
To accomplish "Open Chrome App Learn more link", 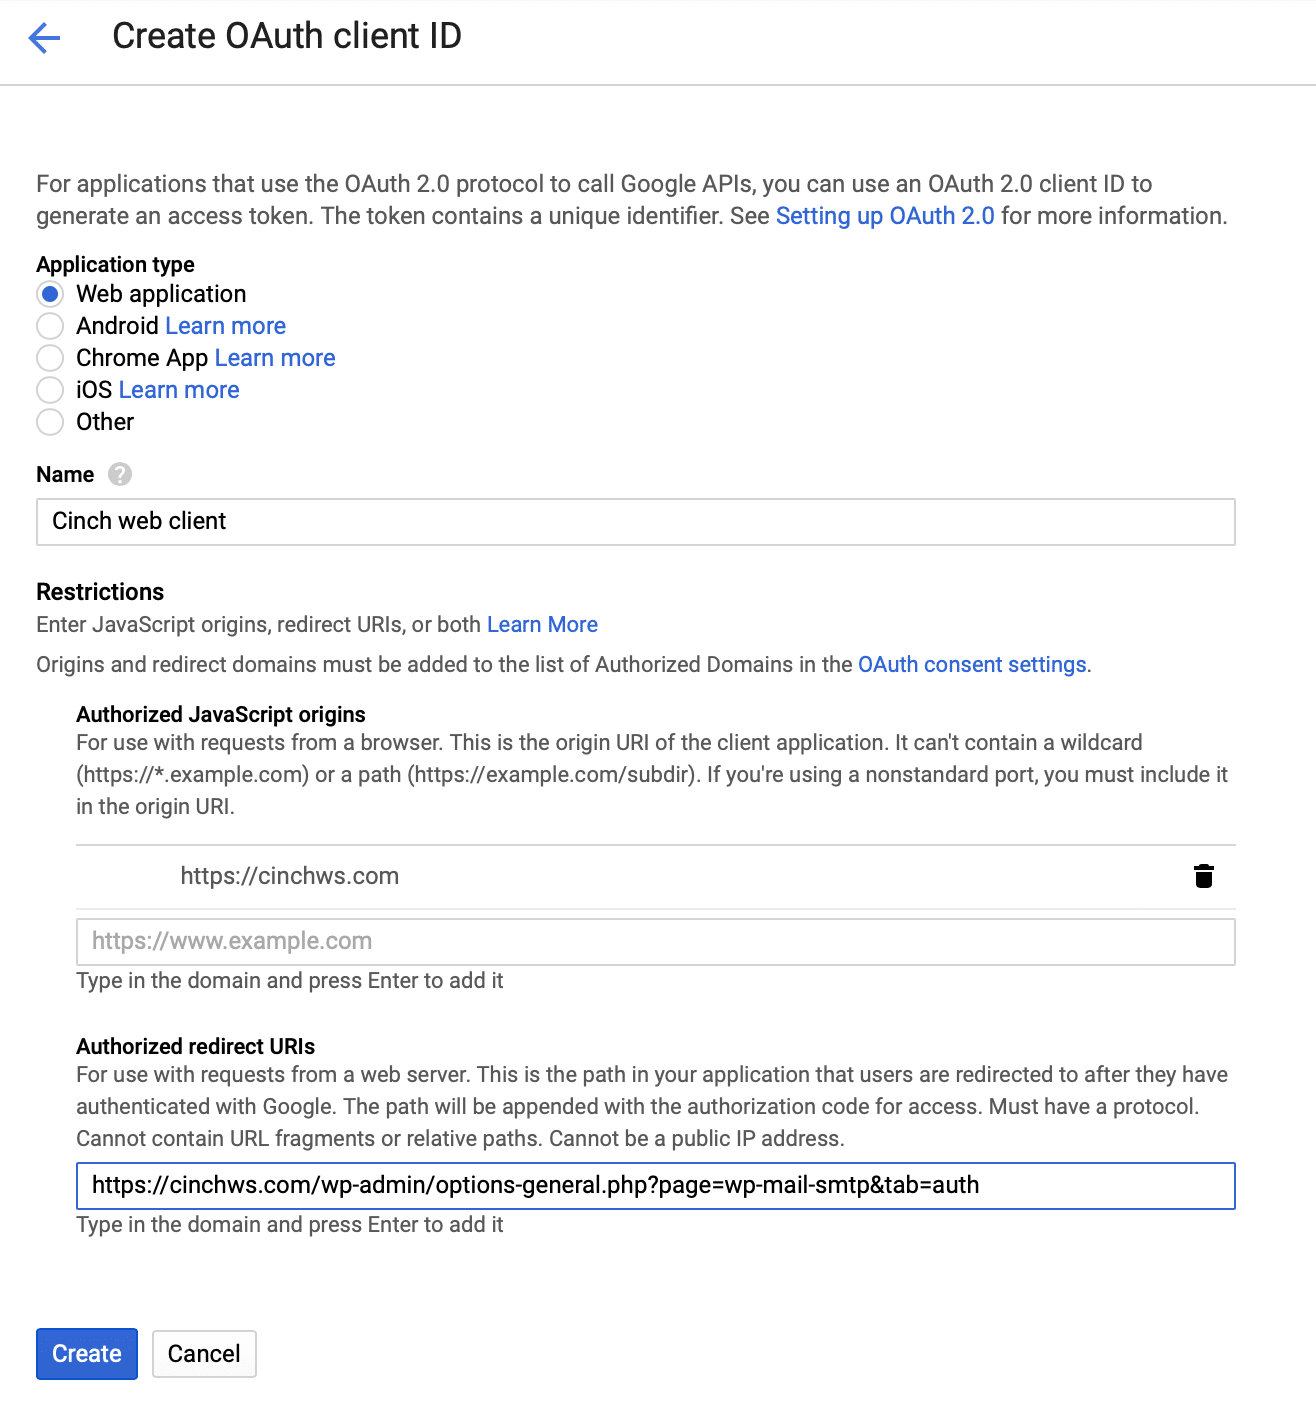I will [x=275, y=358].
